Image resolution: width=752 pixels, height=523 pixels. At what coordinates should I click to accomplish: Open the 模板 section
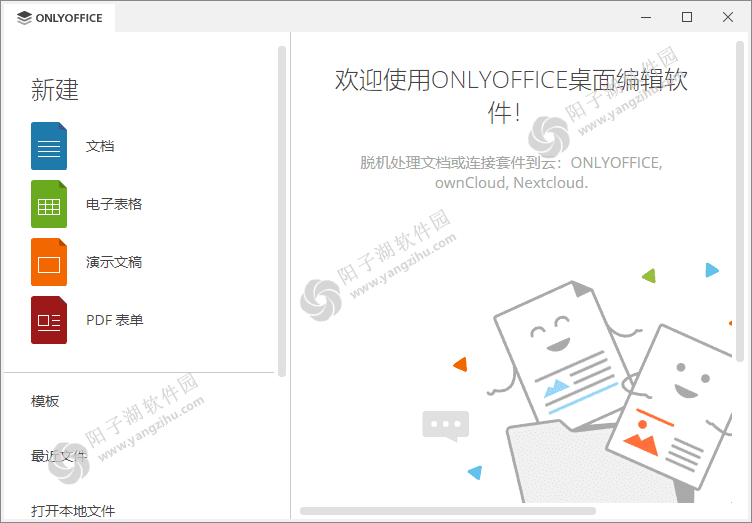click(45, 401)
